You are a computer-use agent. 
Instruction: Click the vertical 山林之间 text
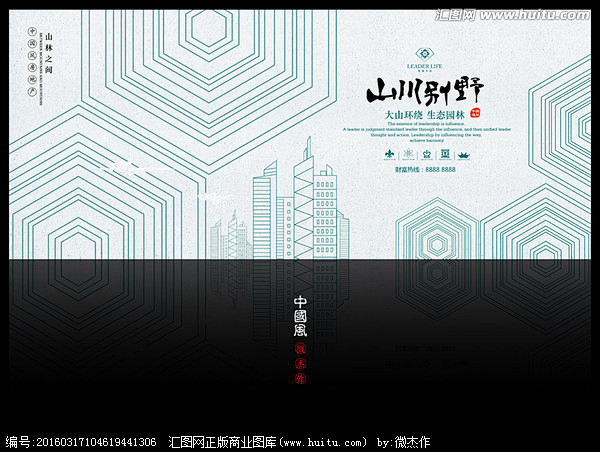coord(49,53)
